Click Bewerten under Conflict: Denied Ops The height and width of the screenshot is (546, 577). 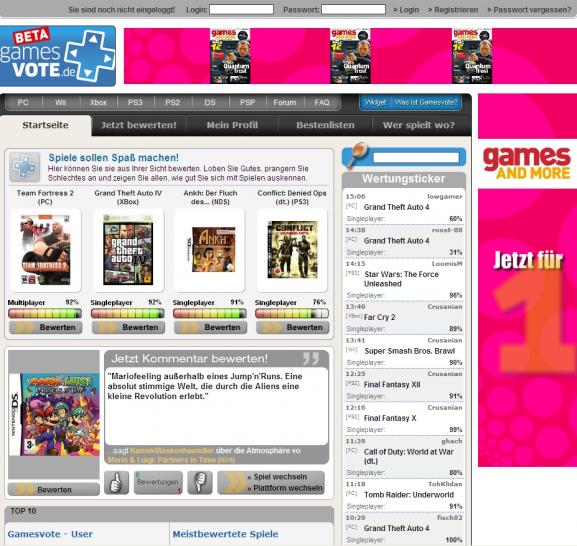[293, 327]
